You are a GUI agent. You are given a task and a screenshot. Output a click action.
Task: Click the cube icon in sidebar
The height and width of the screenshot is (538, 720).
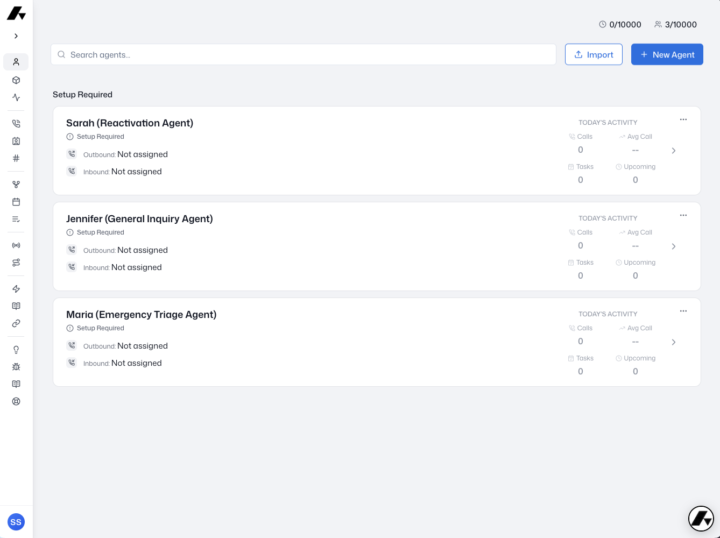[x=16, y=80]
